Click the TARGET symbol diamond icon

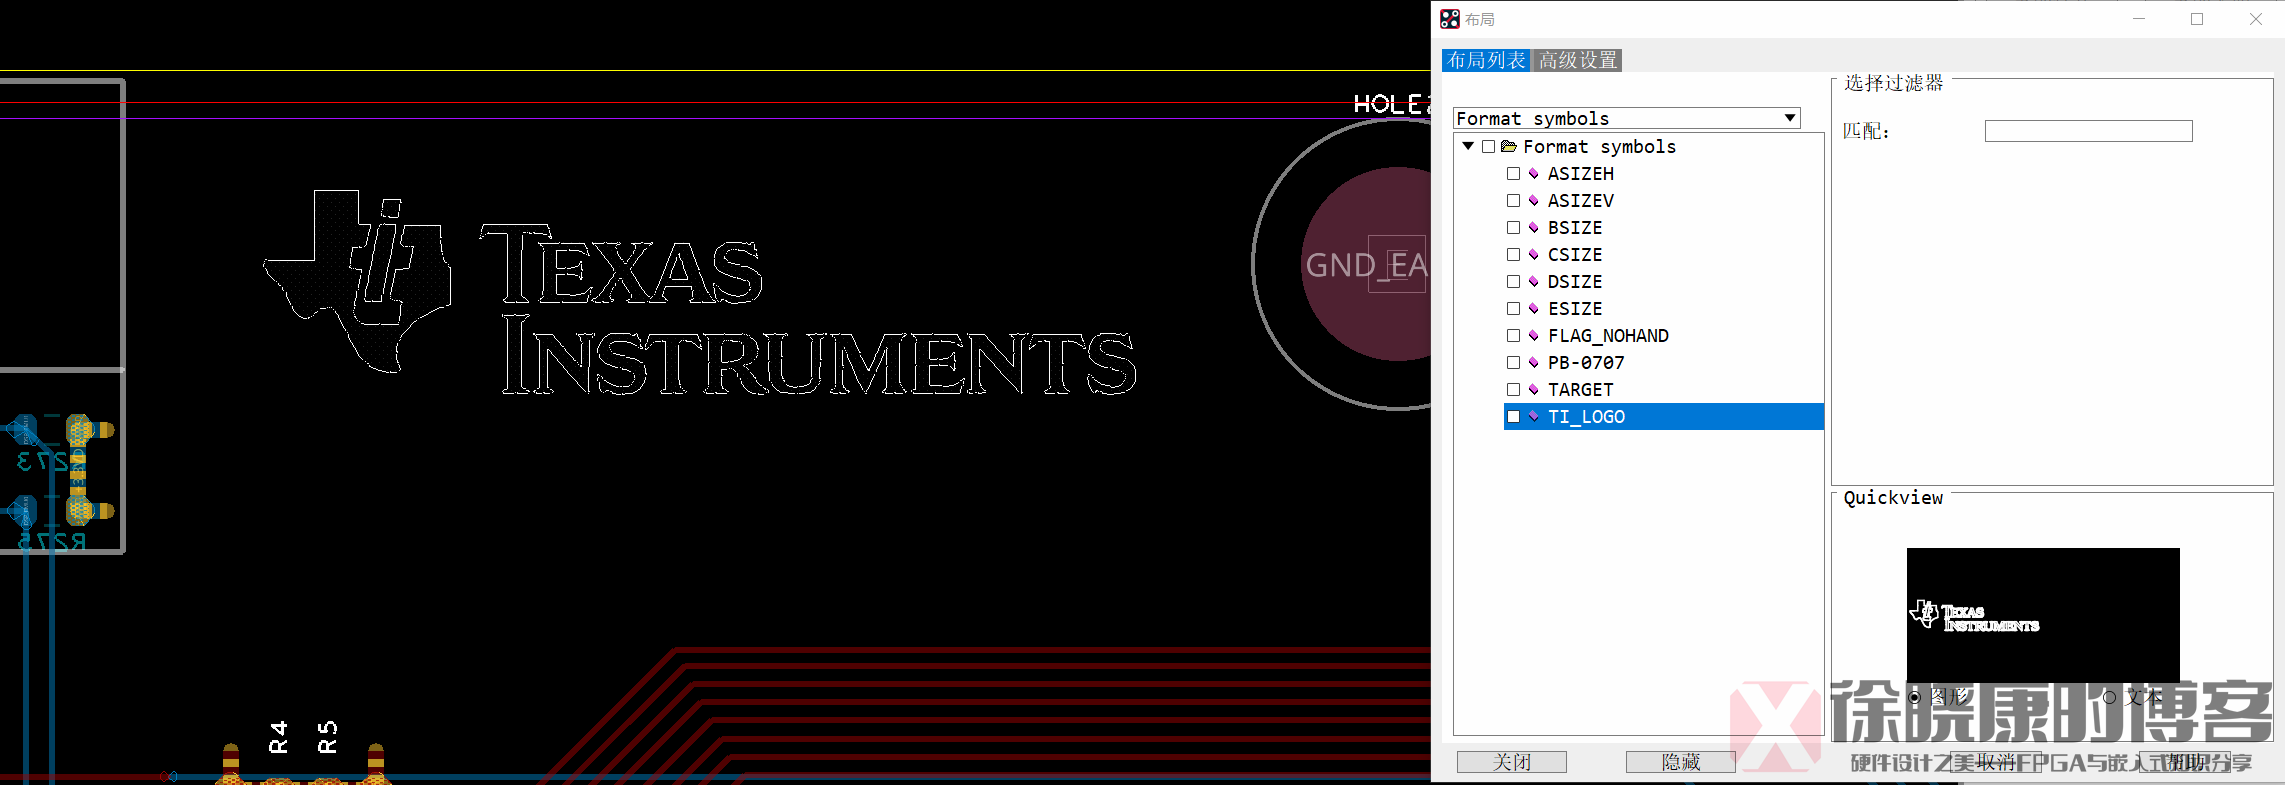(x=1533, y=390)
